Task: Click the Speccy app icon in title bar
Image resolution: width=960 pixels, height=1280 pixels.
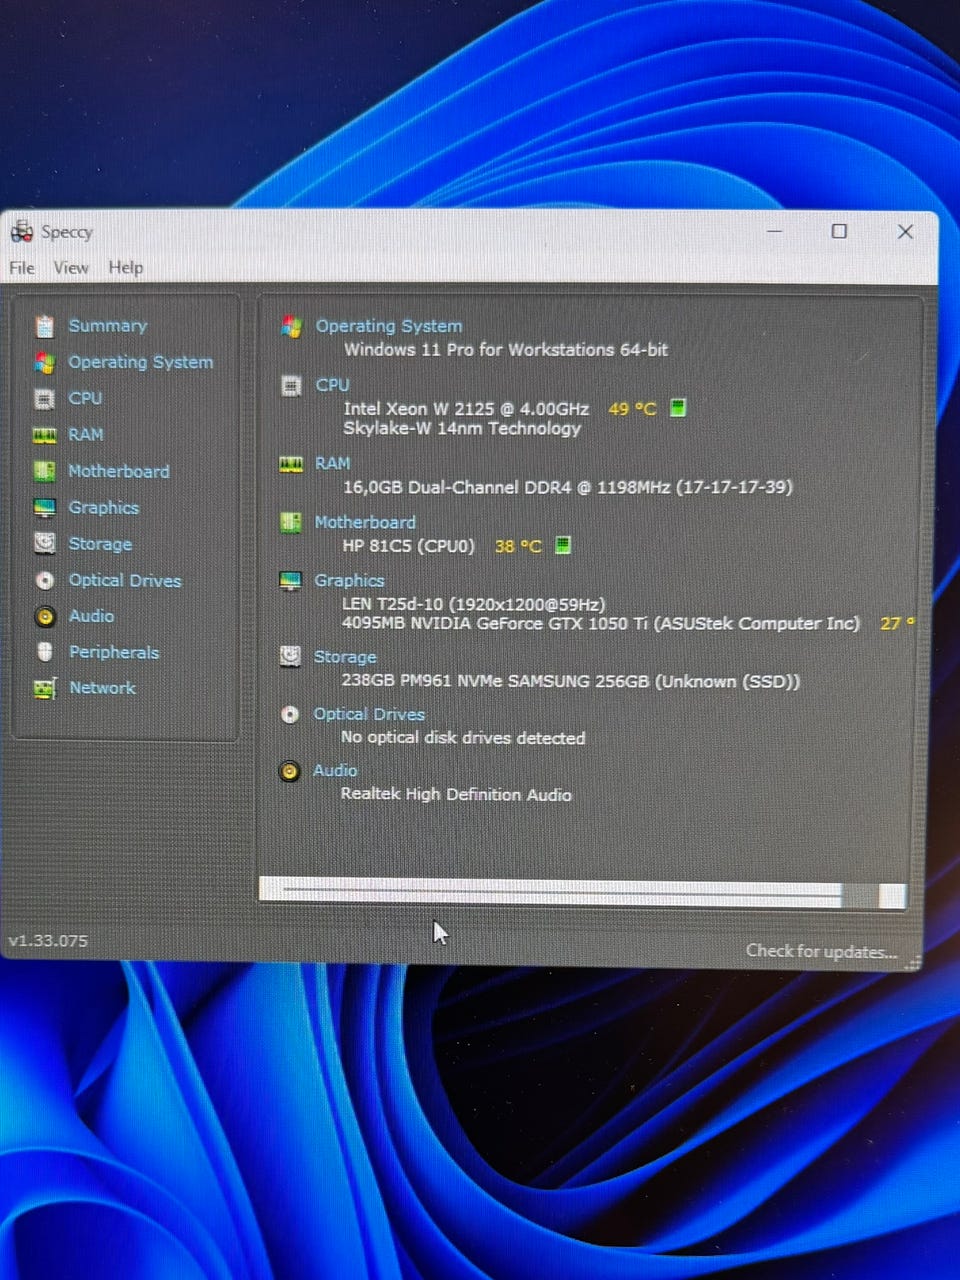Action: (22, 232)
